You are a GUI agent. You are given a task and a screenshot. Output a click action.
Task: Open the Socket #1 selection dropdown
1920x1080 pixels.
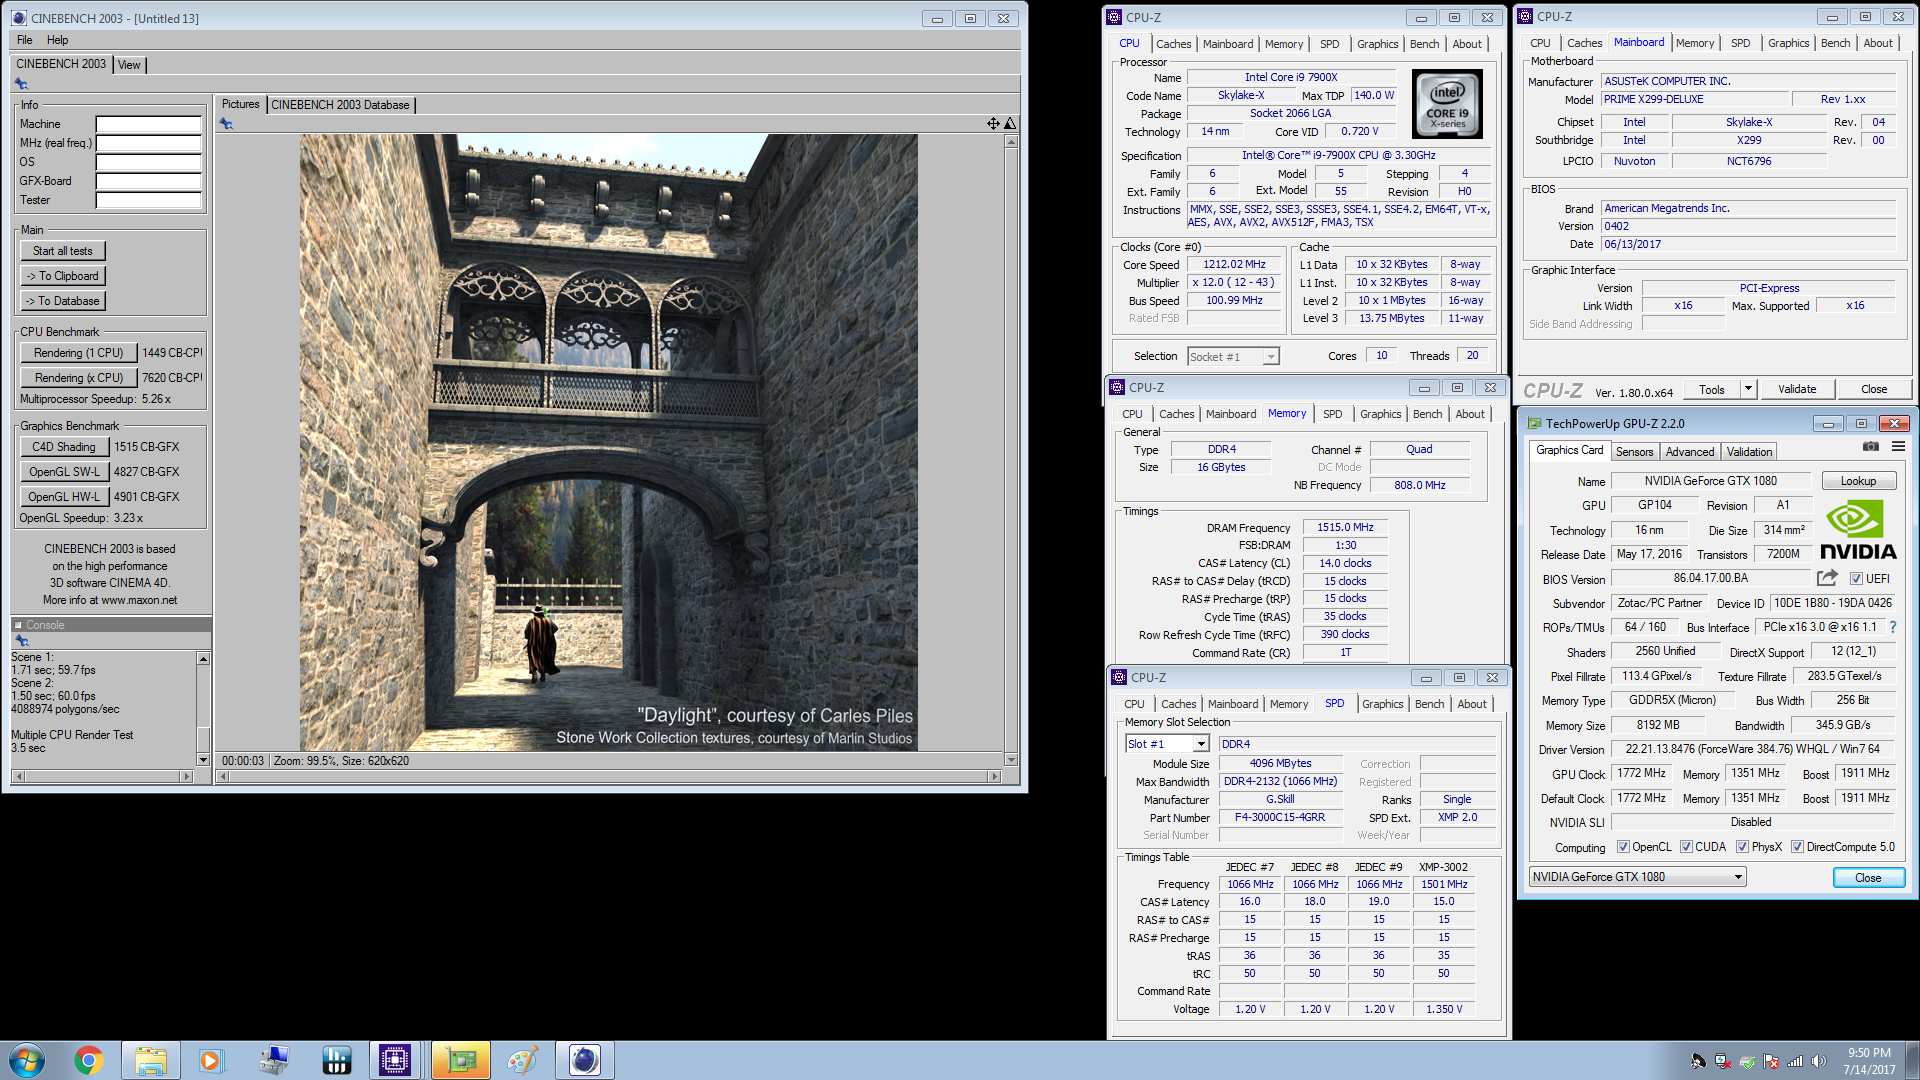[1233, 357]
